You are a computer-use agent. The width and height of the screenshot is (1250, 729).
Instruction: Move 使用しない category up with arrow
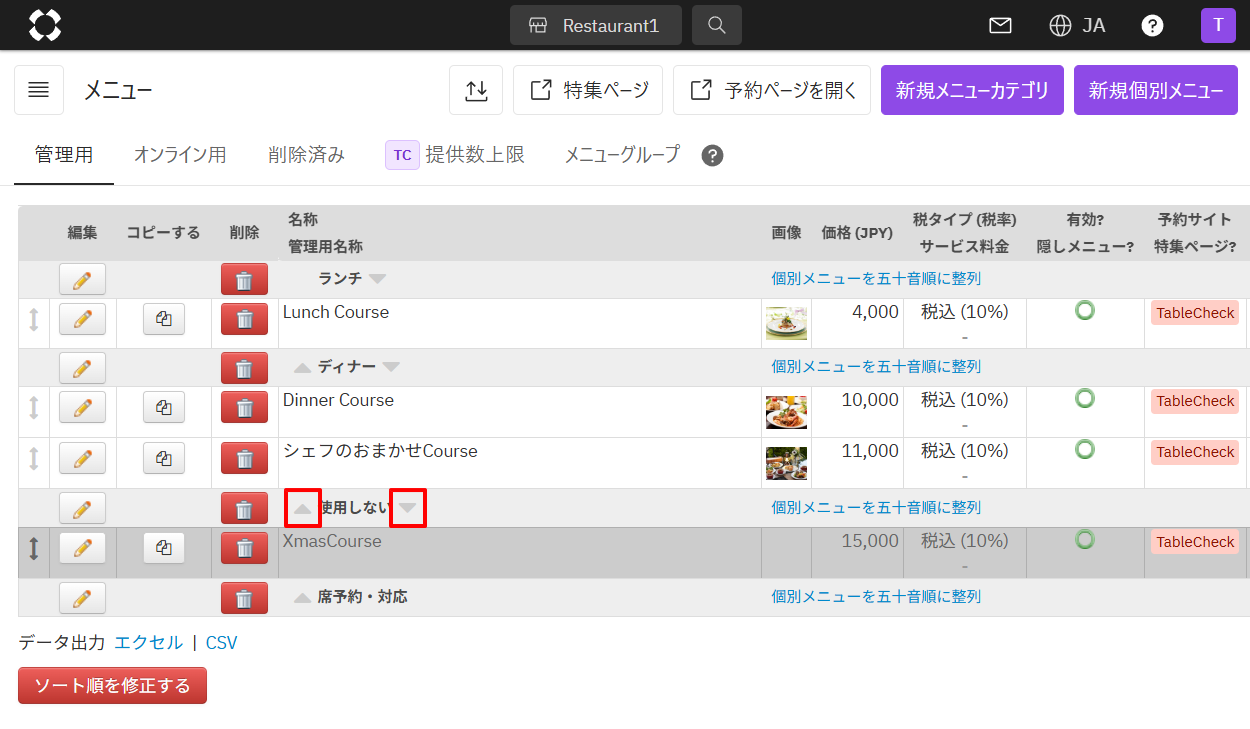point(303,508)
